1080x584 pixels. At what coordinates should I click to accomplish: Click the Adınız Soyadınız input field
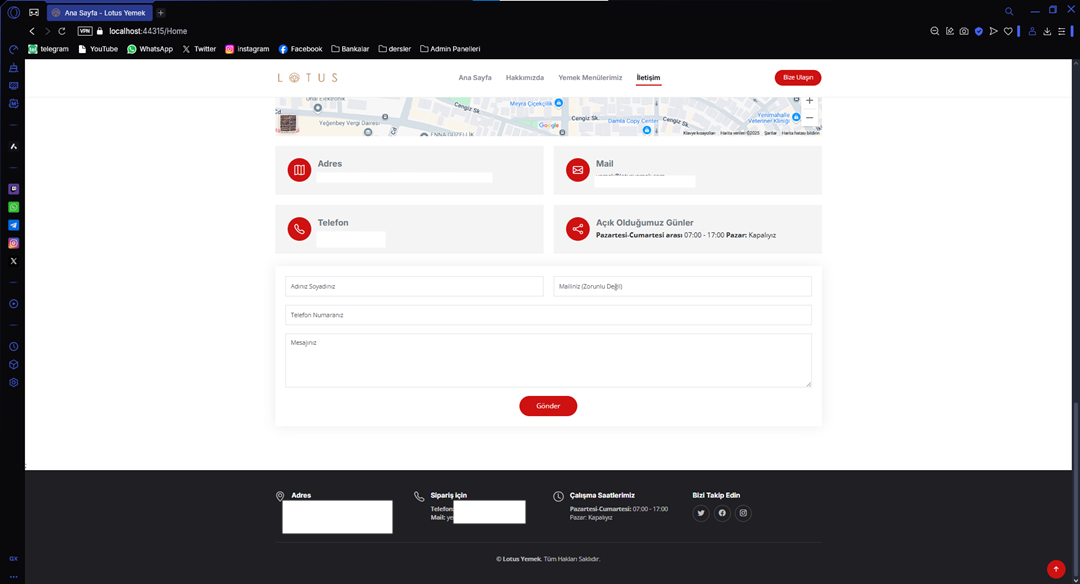click(x=414, y=286)
